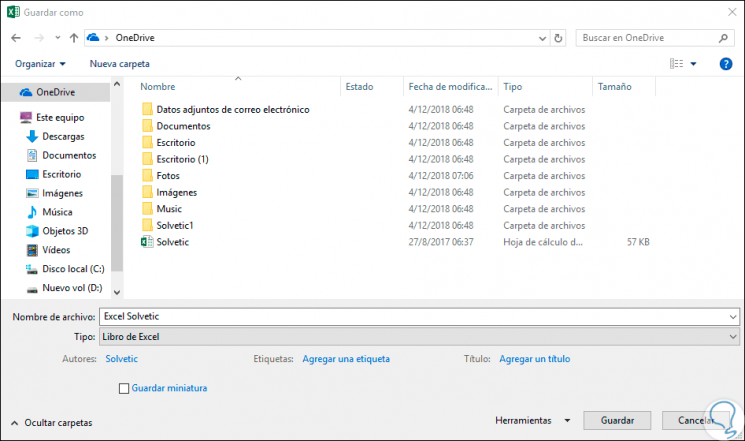
Task: Open the Organizar dropdown menu
Action: (x=41, y=63)
